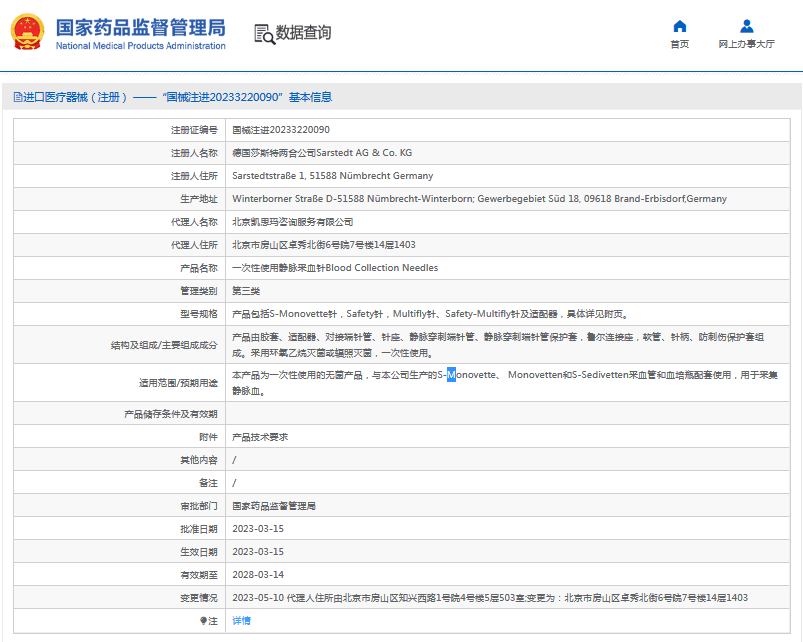Open the 详情 link in the remarks row
Image resolution: width=803 pixels, height=642 pixels.
240,620
